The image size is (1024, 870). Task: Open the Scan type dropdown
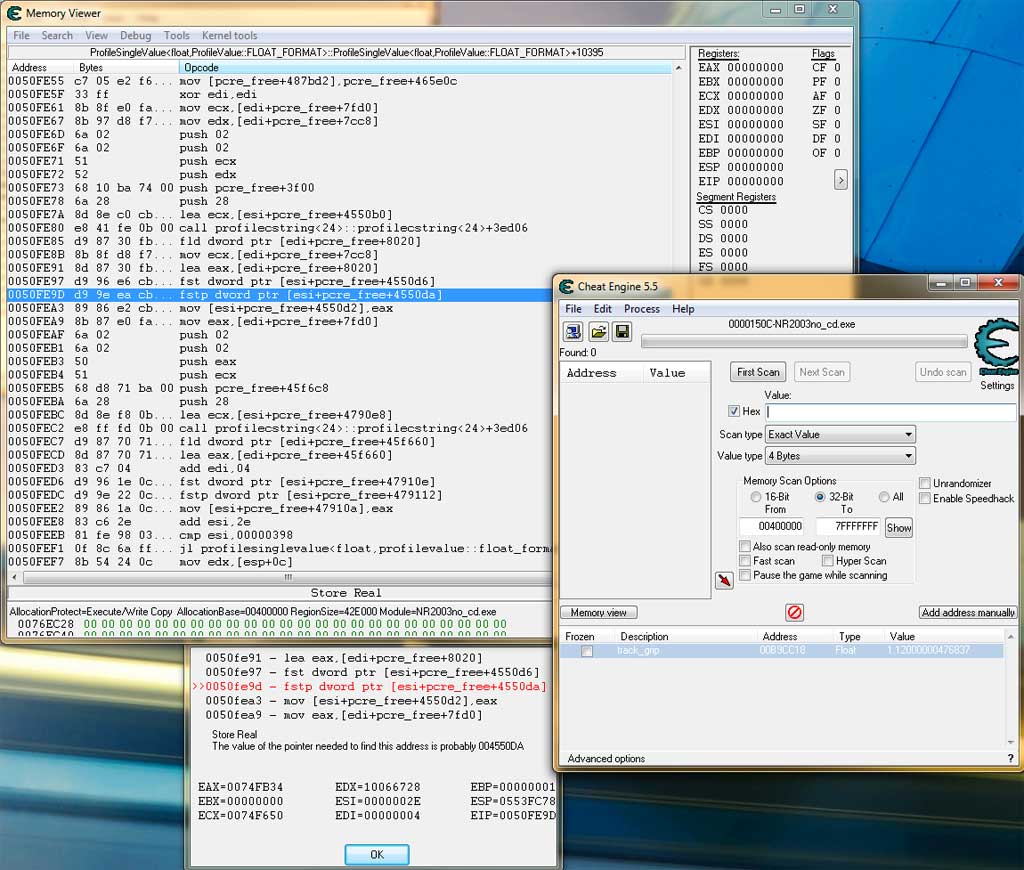(x=840, y=434)
